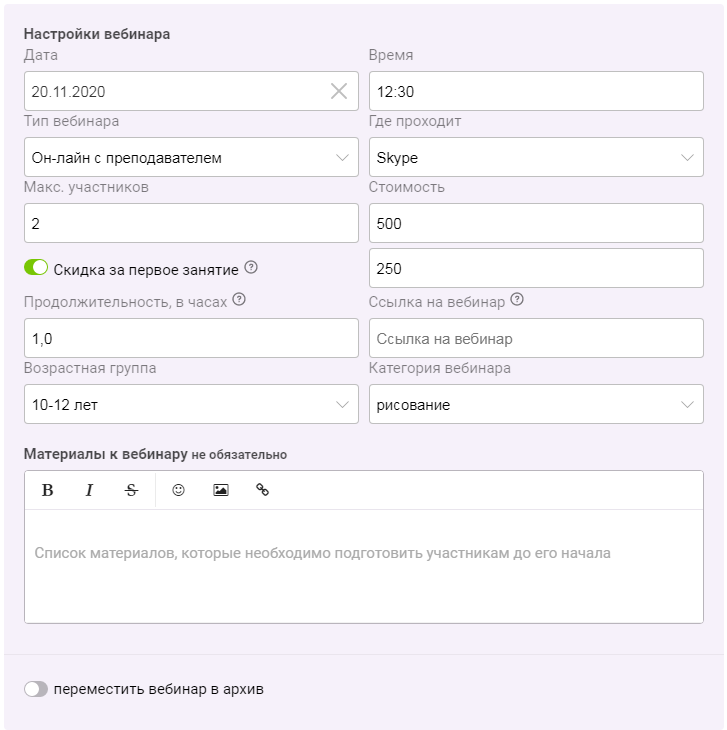Show help for webinar link field
The image size is (727, 730).
tap(516, 300)
